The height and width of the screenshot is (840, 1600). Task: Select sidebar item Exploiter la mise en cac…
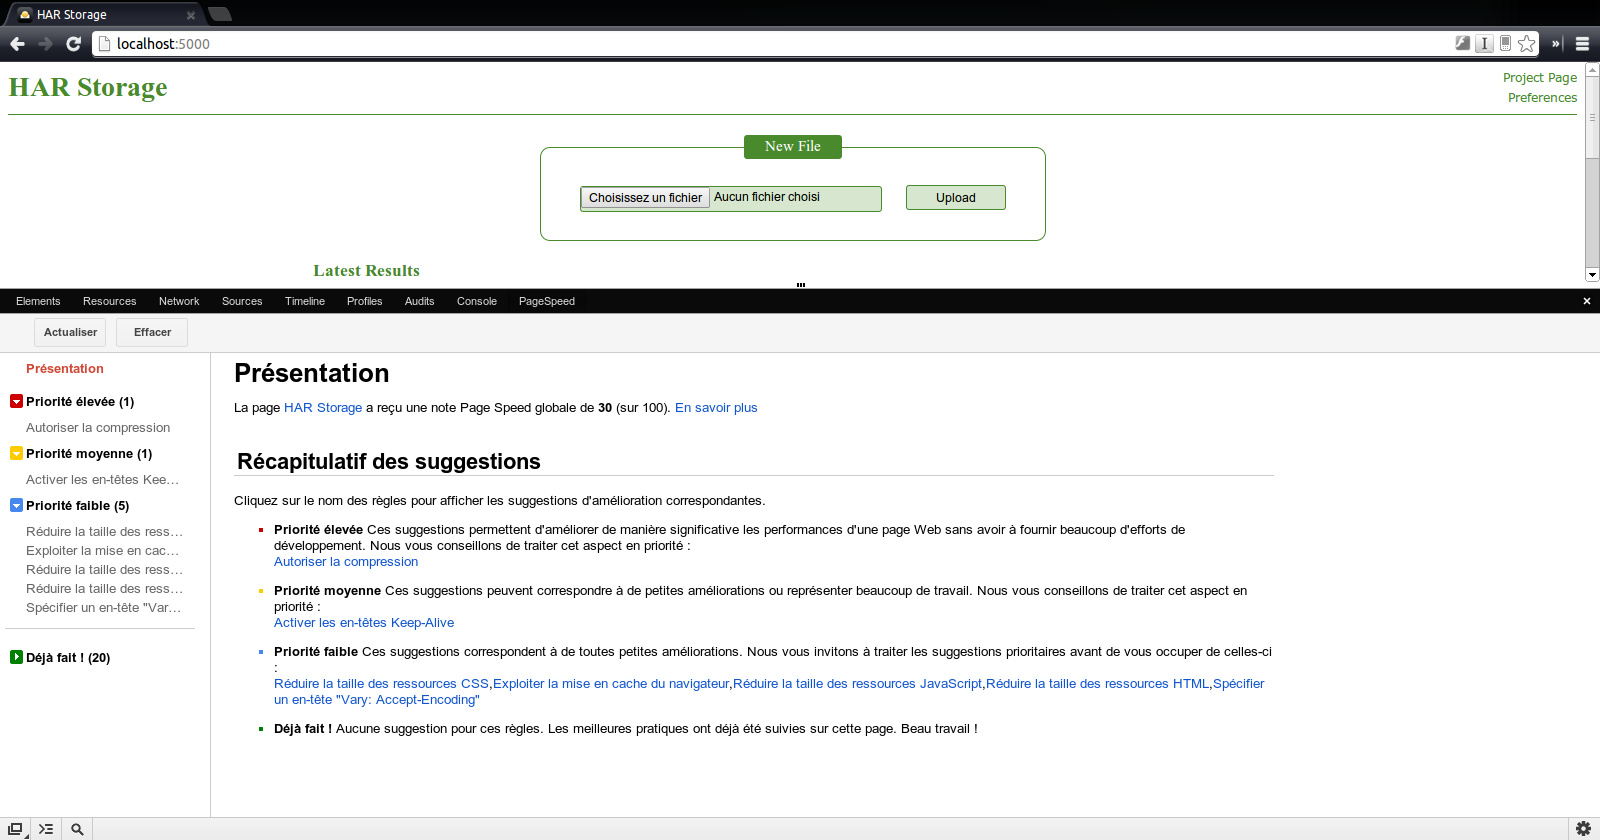click(102, 550)
